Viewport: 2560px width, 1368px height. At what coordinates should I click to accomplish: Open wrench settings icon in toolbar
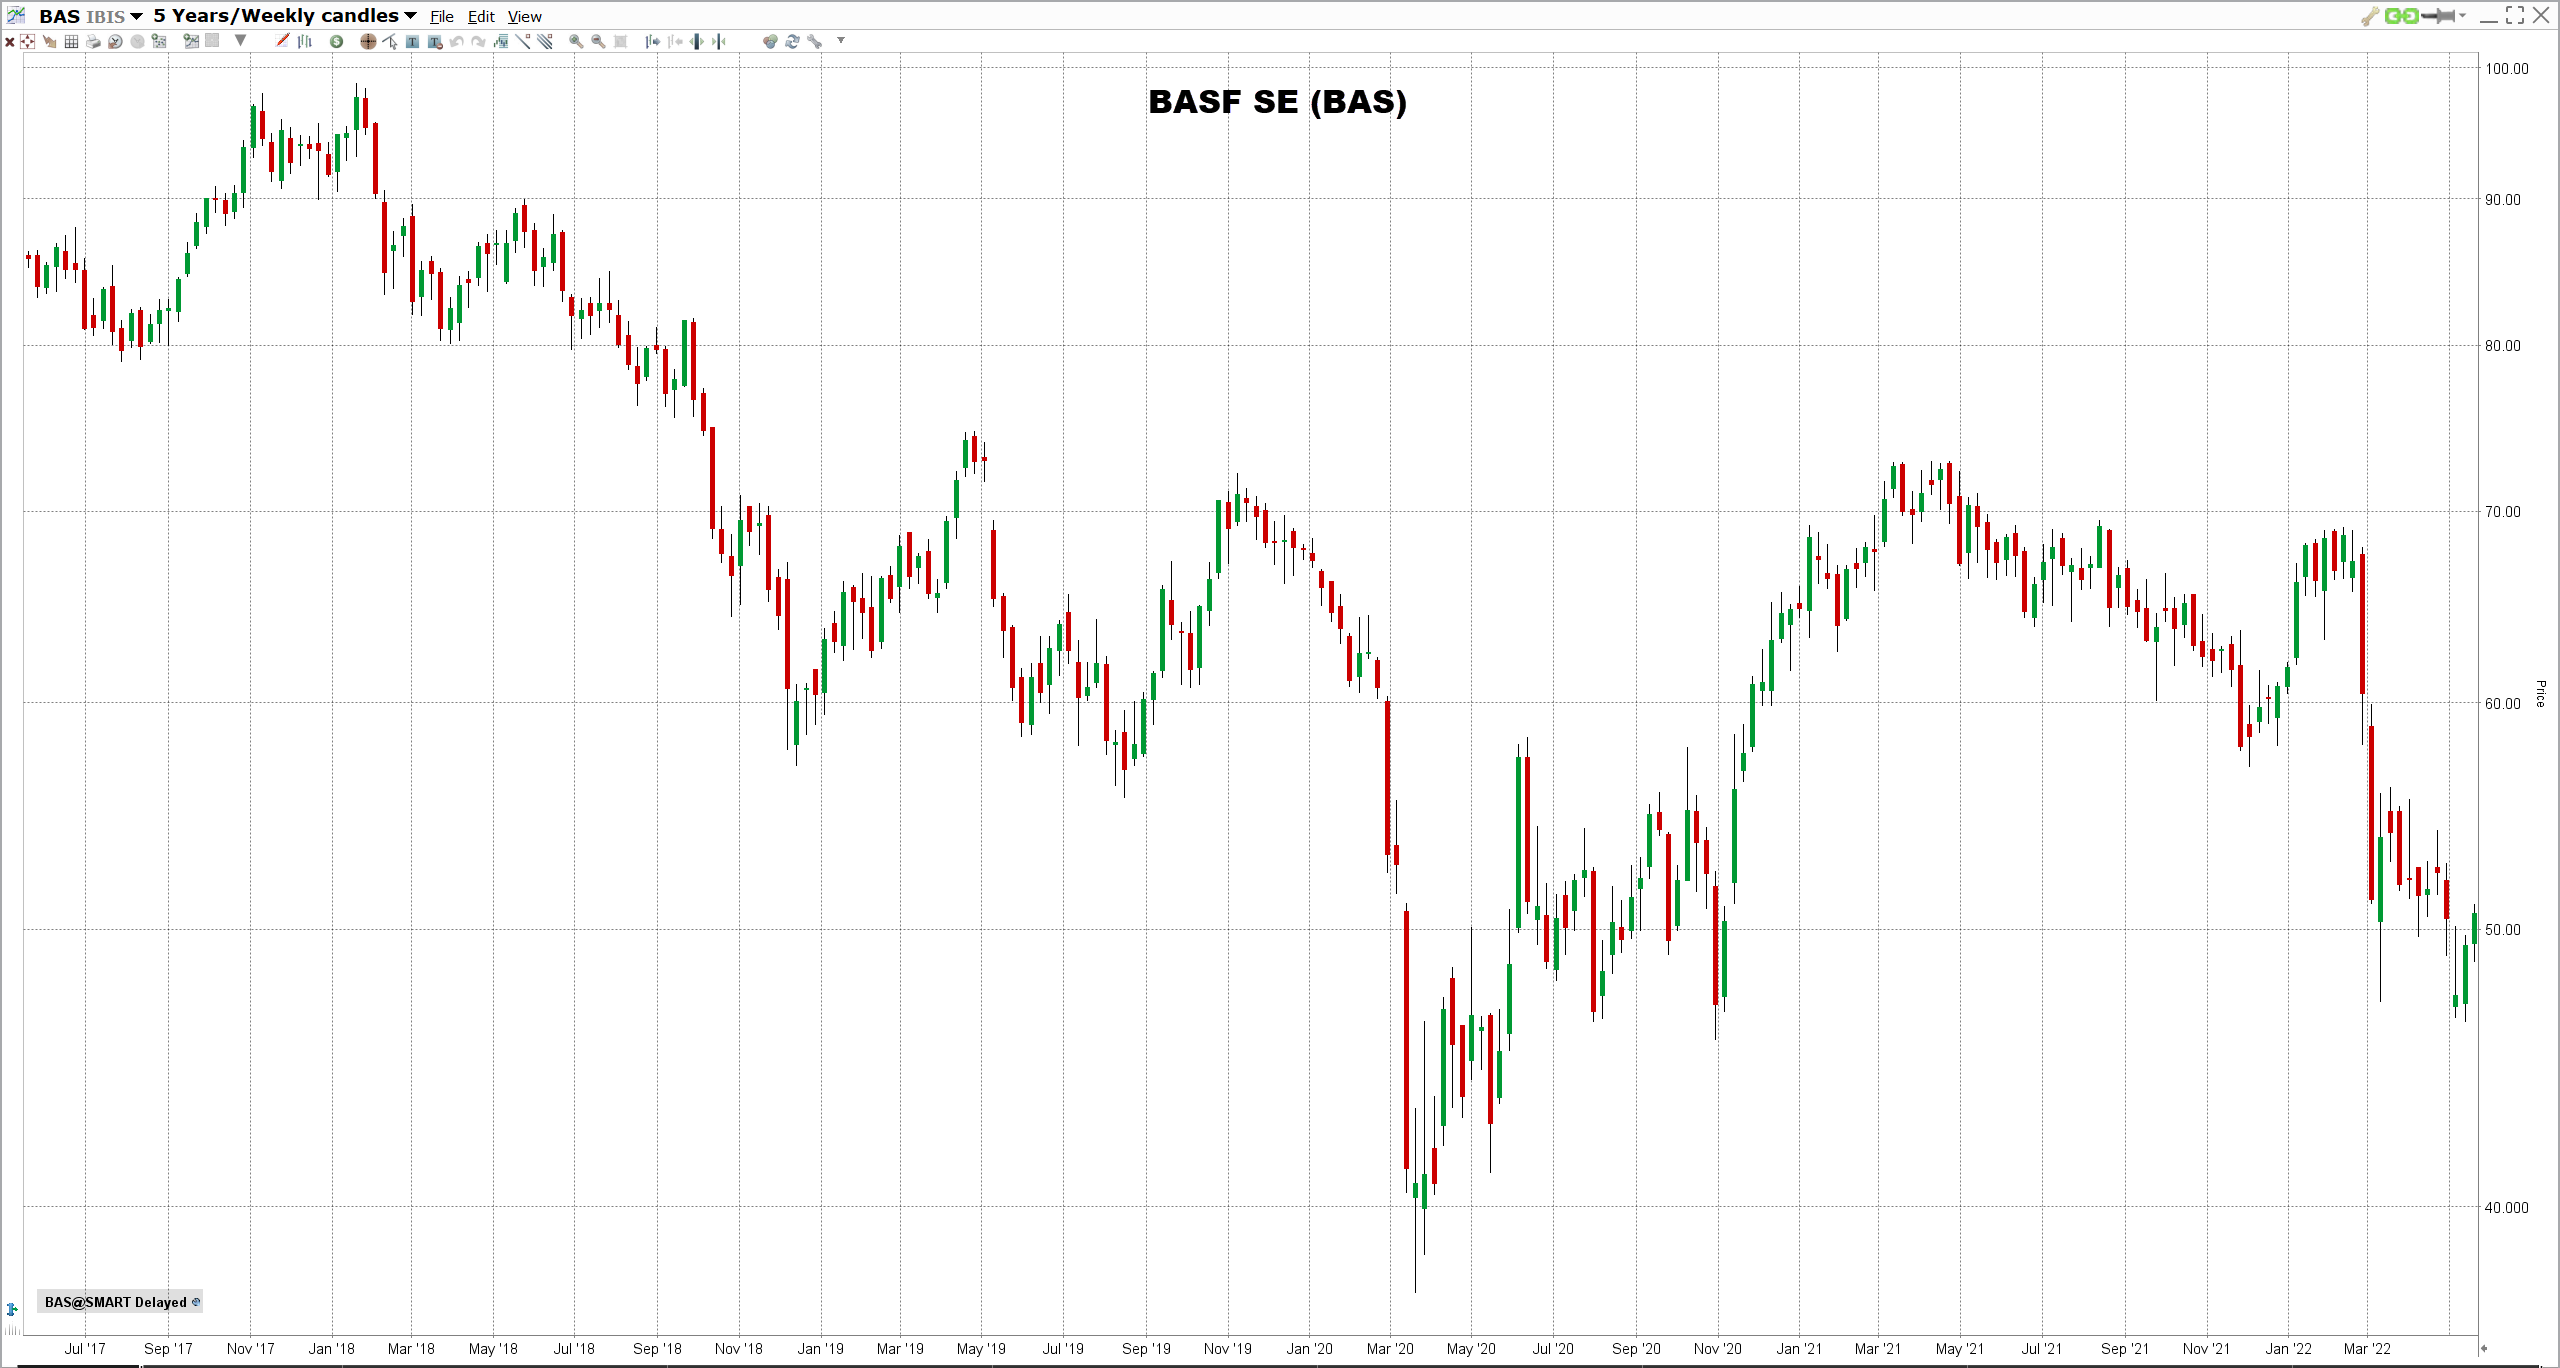click(815, 42)
